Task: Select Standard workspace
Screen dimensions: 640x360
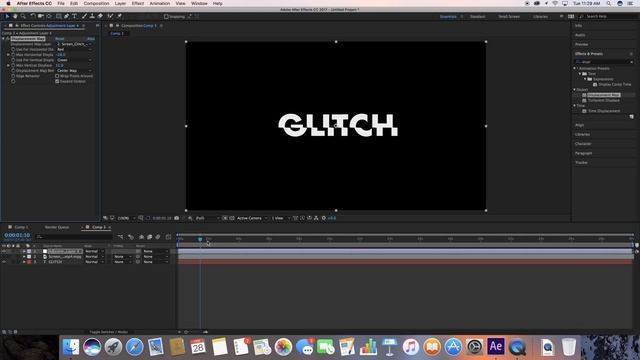Action: 477,17
